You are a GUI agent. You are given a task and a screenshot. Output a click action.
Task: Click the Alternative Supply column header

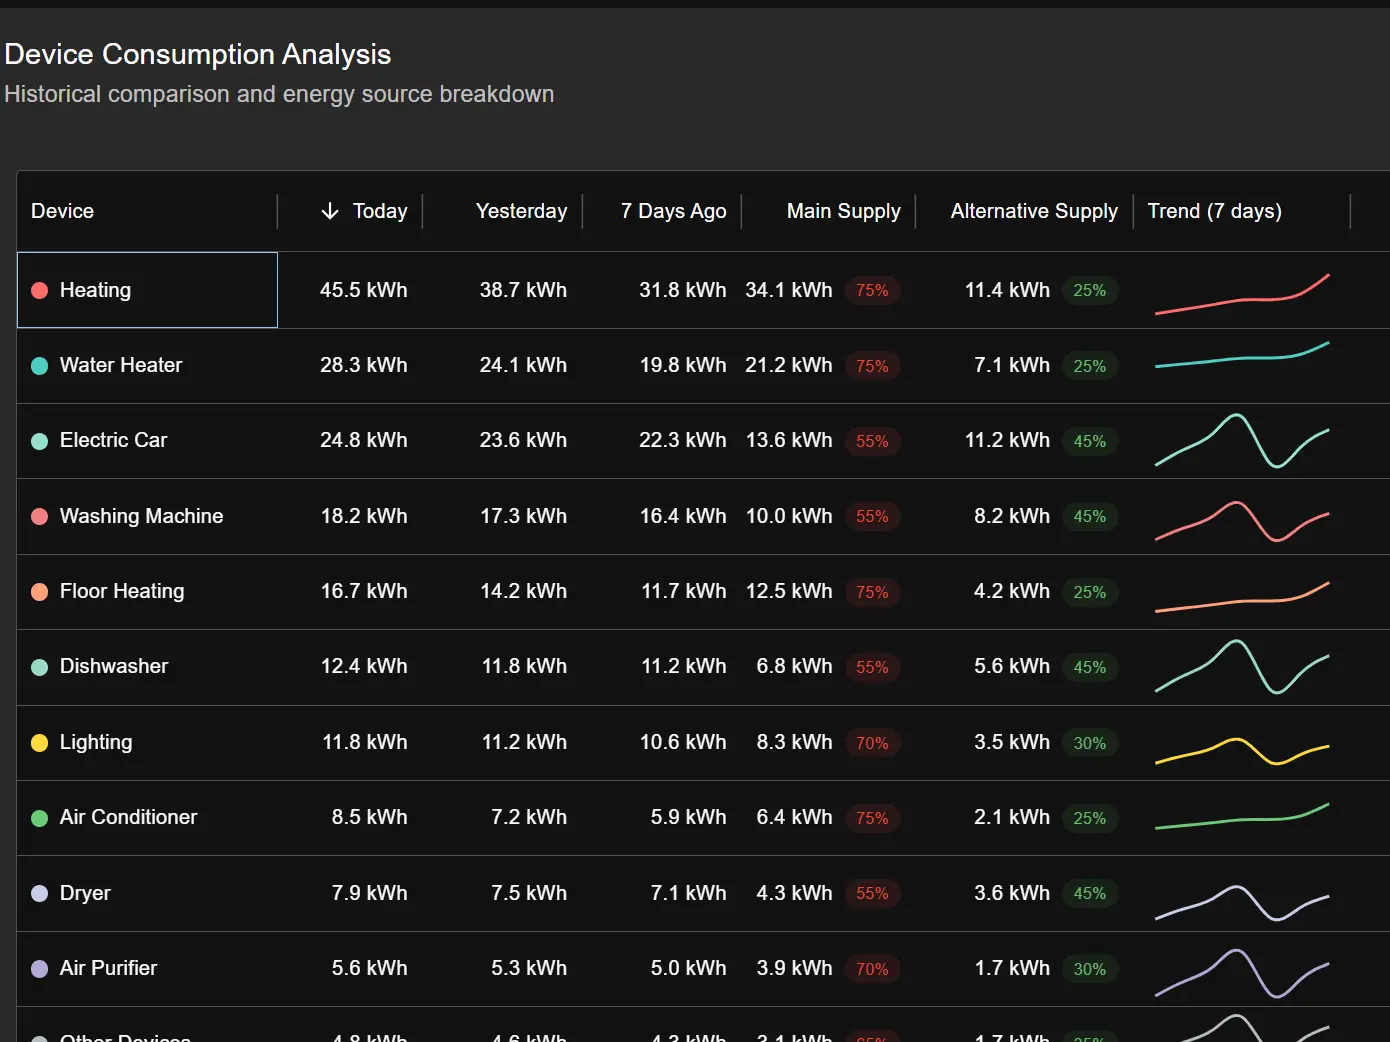coord(1034,211)
